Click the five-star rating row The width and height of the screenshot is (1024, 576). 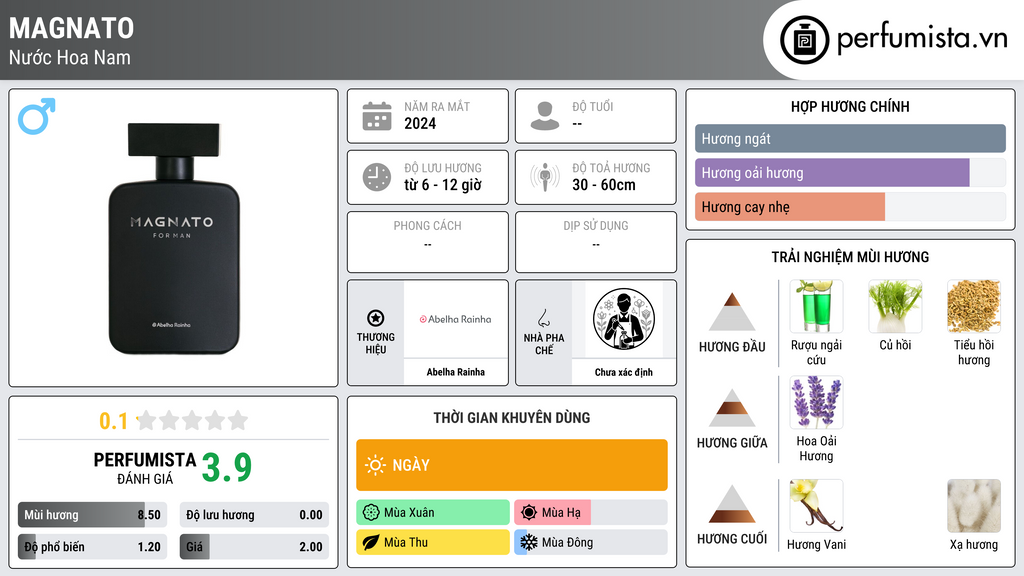[192, 420]
